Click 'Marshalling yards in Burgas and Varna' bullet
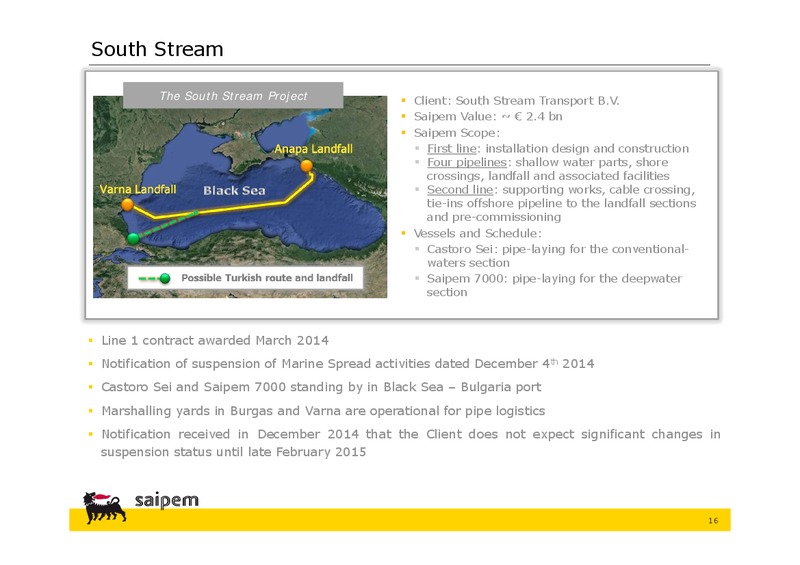This screenshot has height=565, width=800. (x=323, y=411)
